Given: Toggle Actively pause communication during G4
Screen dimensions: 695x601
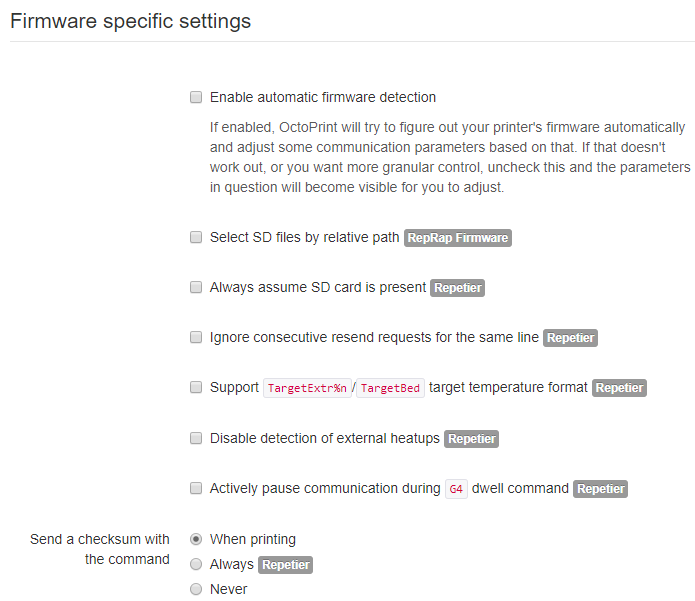Looking at the screenshot, I should (196, 488).
